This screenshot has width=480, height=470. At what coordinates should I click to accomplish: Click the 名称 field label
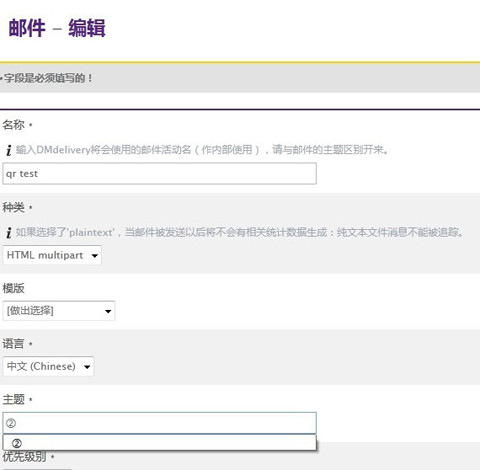coord(13,125)
